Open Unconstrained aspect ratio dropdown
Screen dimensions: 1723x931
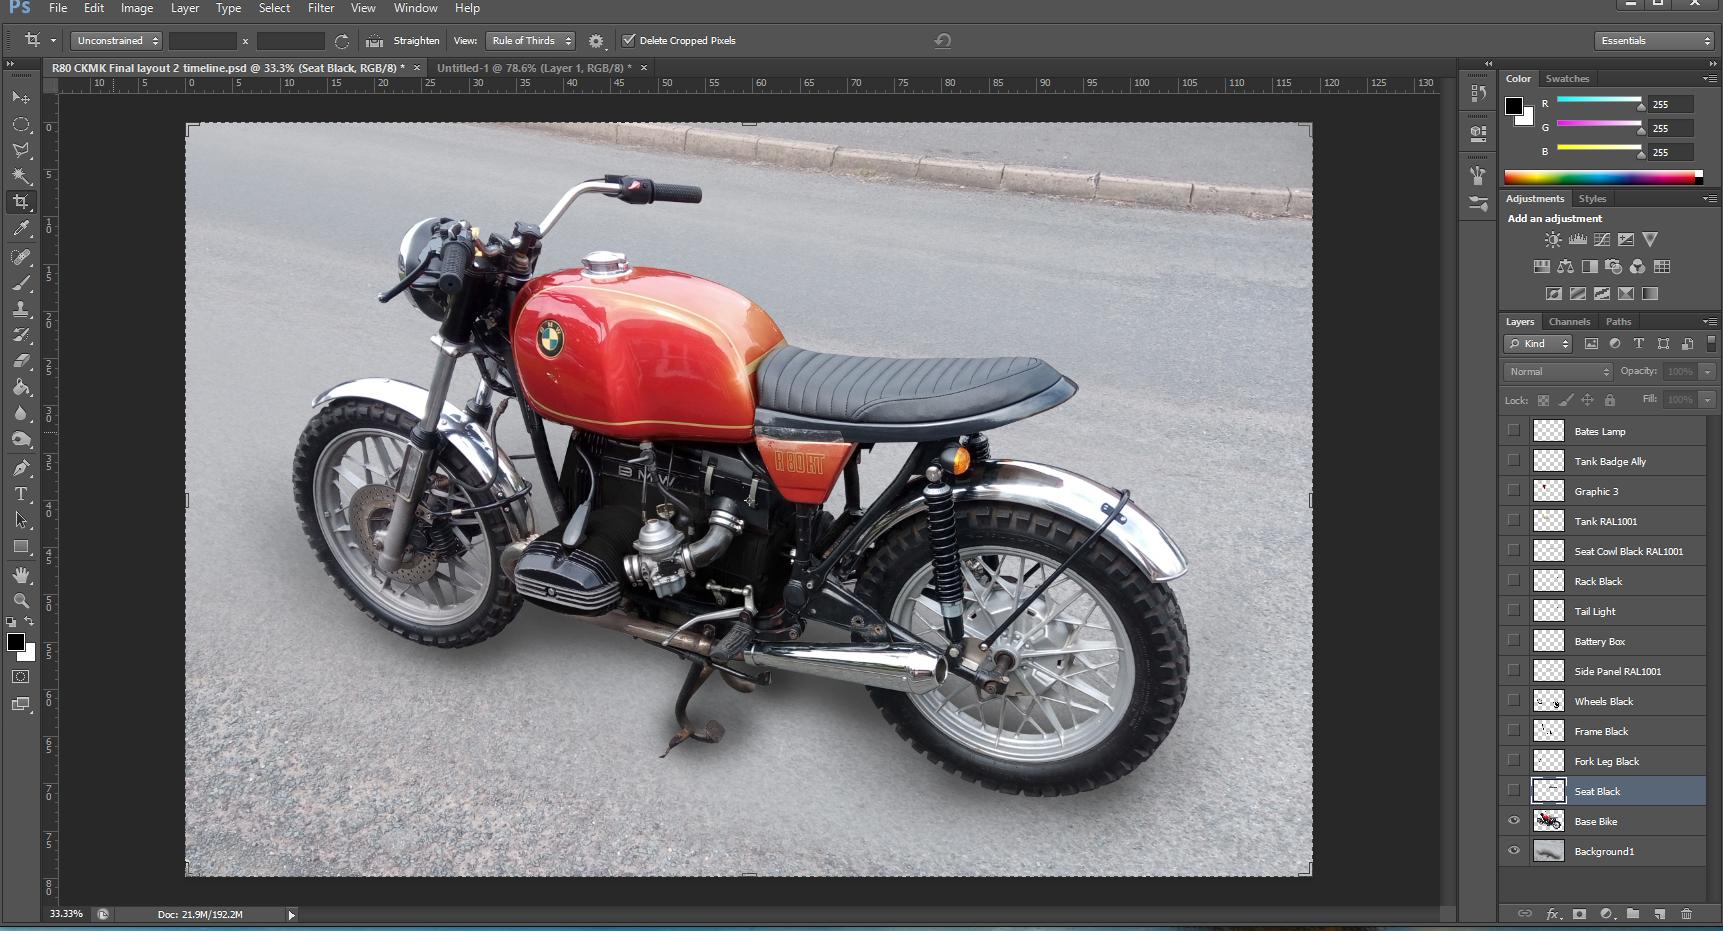[116, 41]
